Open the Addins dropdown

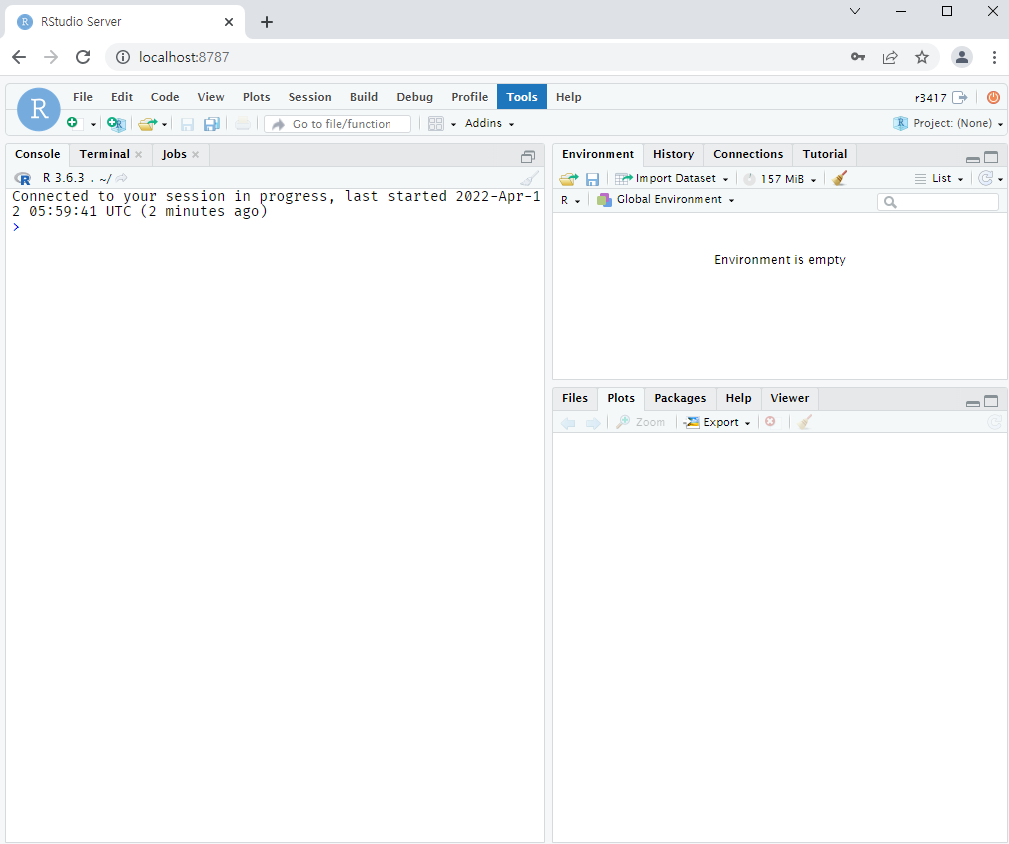[490, 123]
